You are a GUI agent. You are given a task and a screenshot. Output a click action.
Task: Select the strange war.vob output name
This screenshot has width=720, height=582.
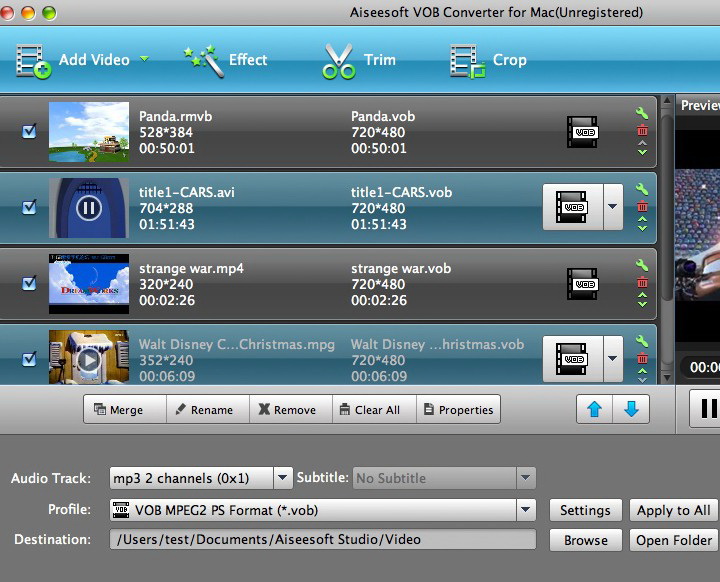click(x=401, y=268)
